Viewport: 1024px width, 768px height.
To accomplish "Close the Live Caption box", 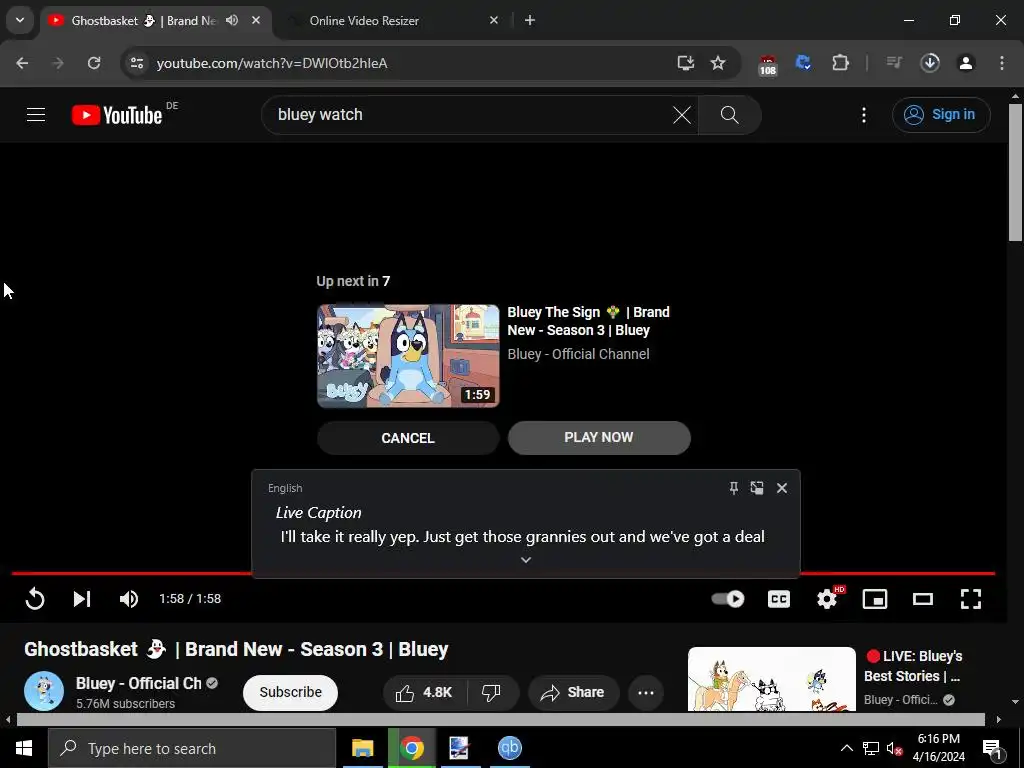I will tap(782, 488).
